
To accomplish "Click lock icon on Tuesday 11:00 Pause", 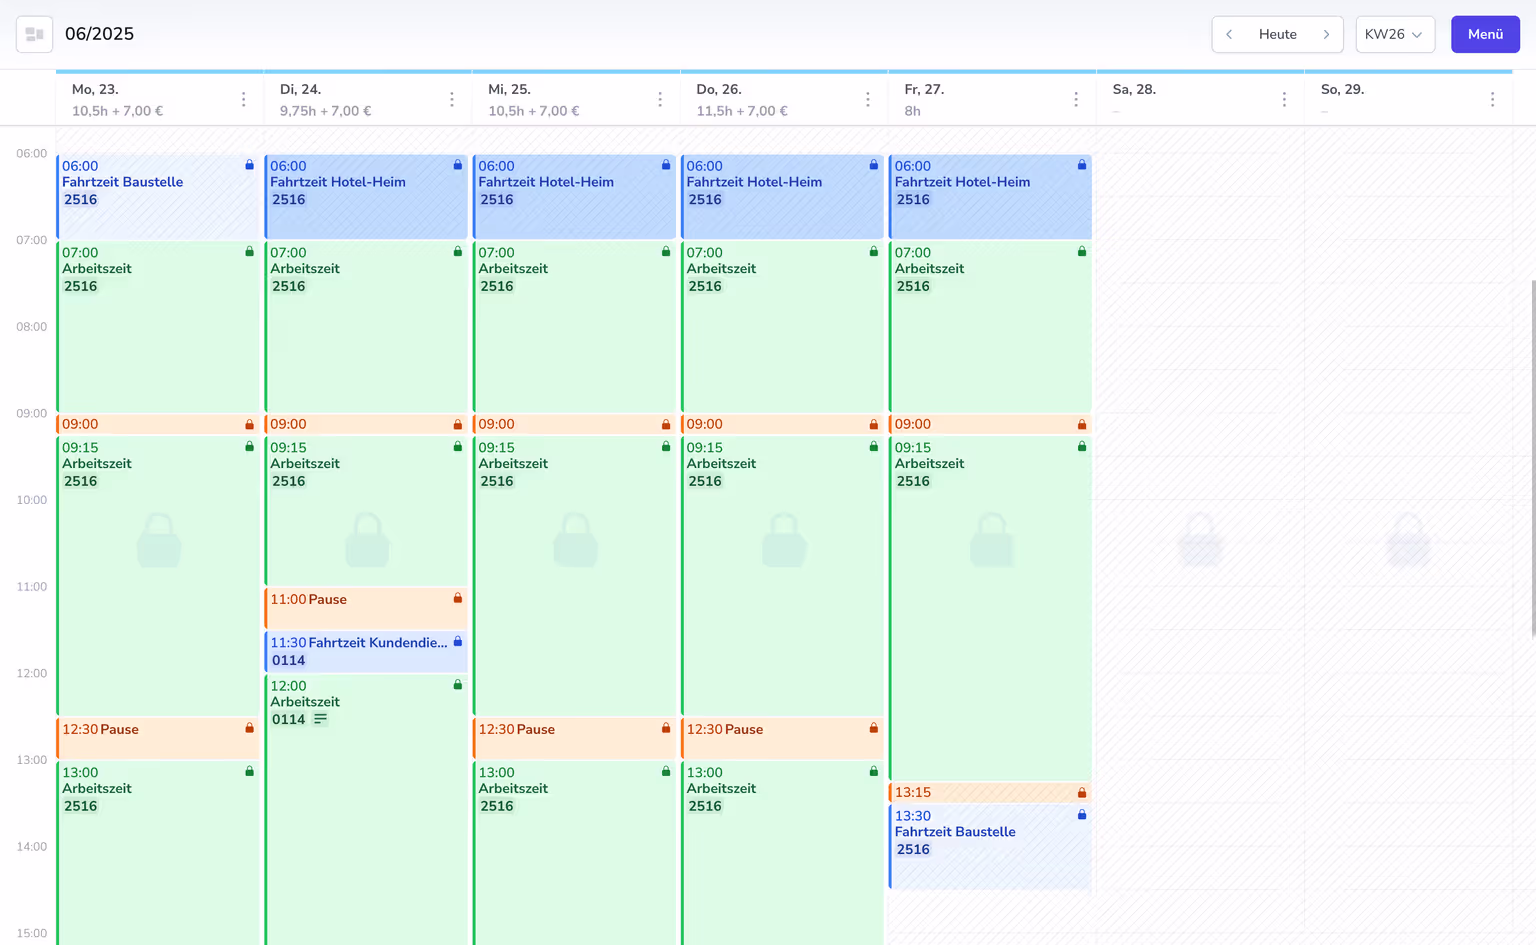I will tap(457, 598).
